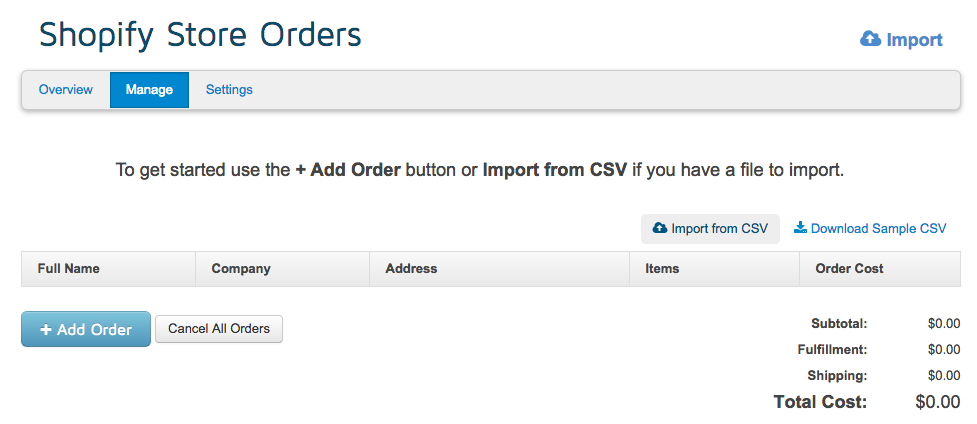Click the download arrow icon before Download Sample CSV
The width and height of the screenshot is (977, 424).
point(800,228)
